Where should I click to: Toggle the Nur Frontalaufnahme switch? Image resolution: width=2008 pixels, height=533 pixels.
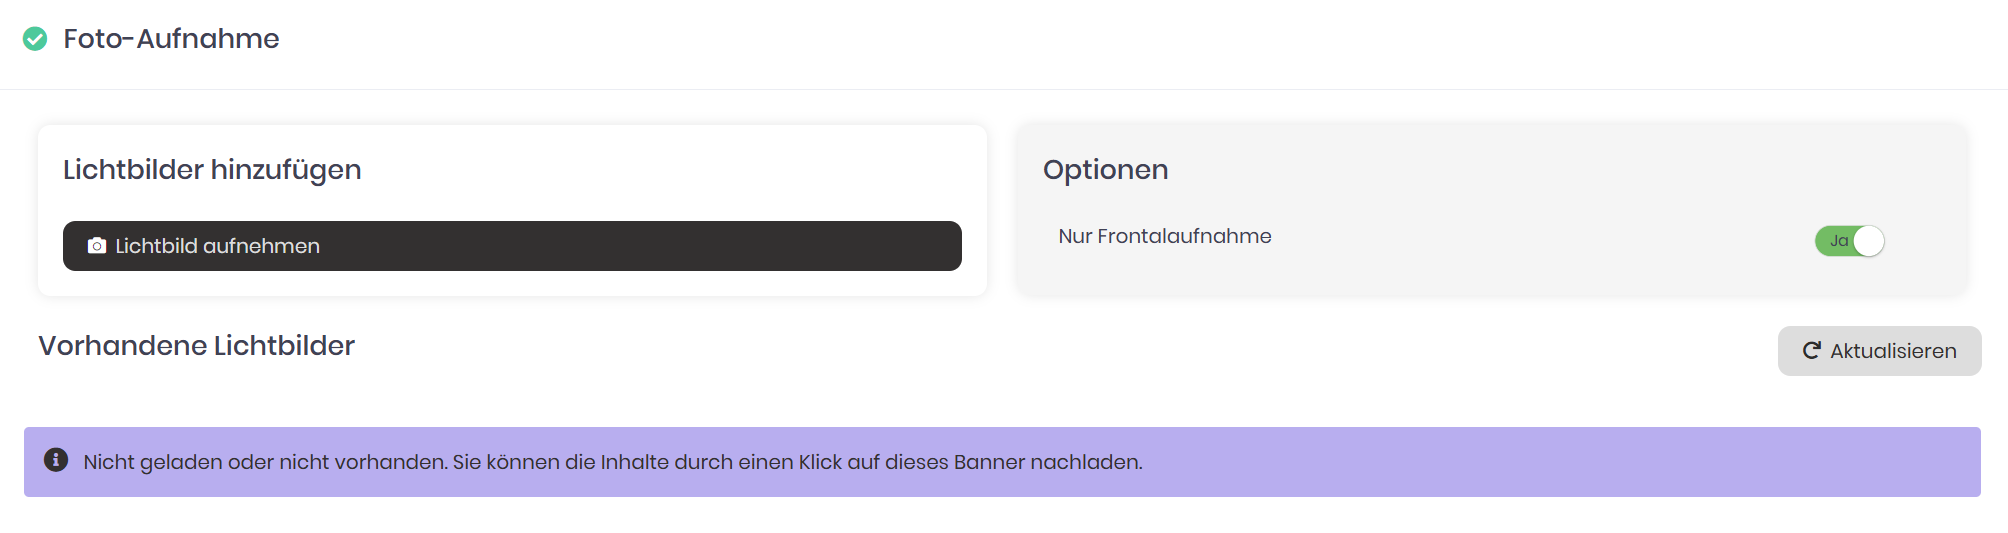tap(1849, 241)
